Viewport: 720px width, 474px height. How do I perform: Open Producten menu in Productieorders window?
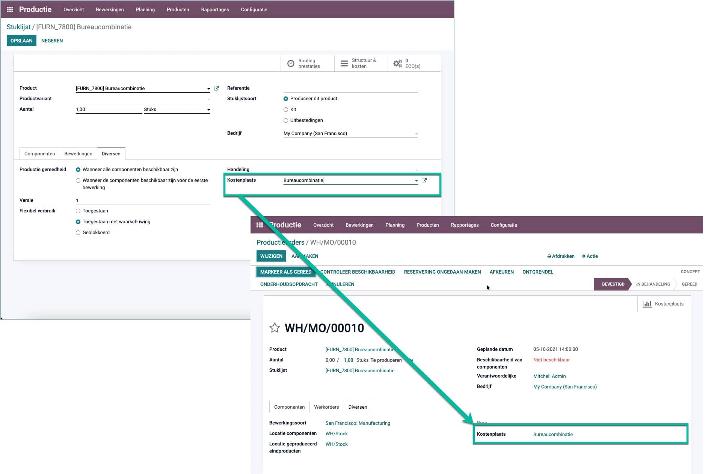pos(428,225)
